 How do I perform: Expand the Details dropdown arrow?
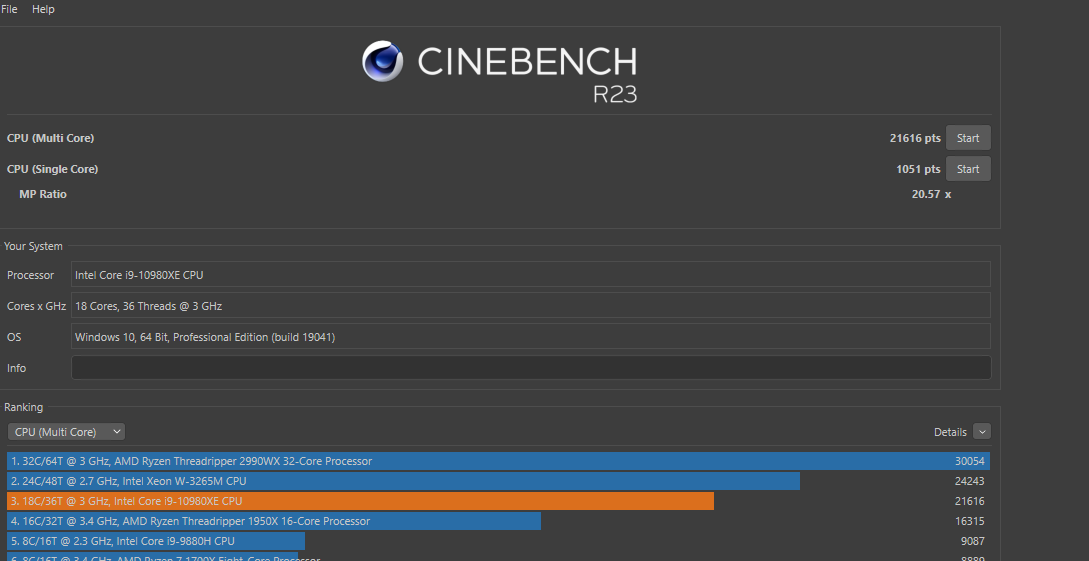(x=981, y=432)
